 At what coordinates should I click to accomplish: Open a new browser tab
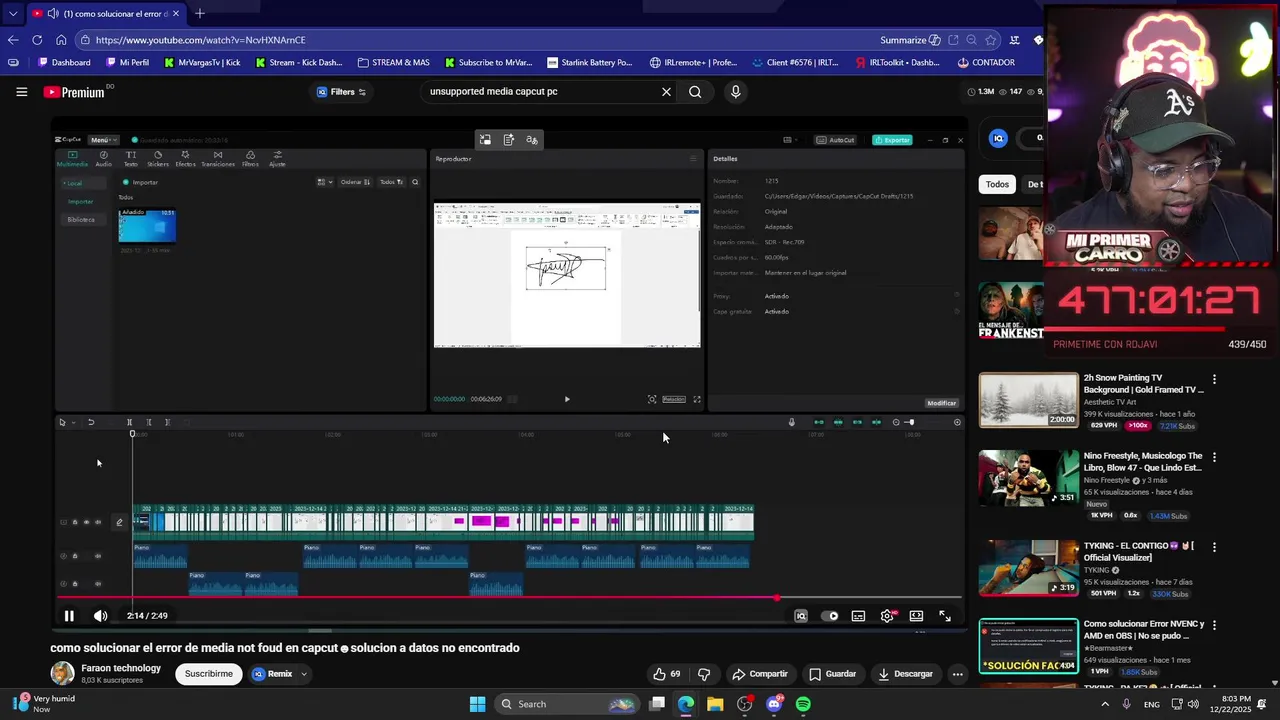(x=199, y=13)
